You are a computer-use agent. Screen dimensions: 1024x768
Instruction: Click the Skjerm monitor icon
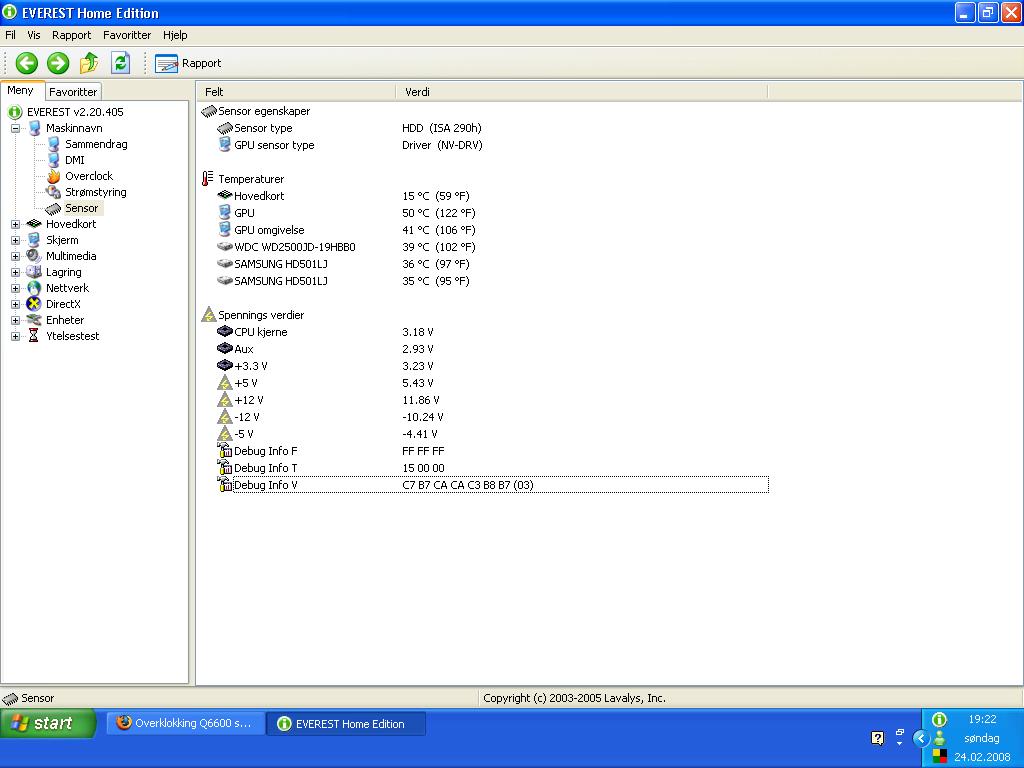(34, 240)
